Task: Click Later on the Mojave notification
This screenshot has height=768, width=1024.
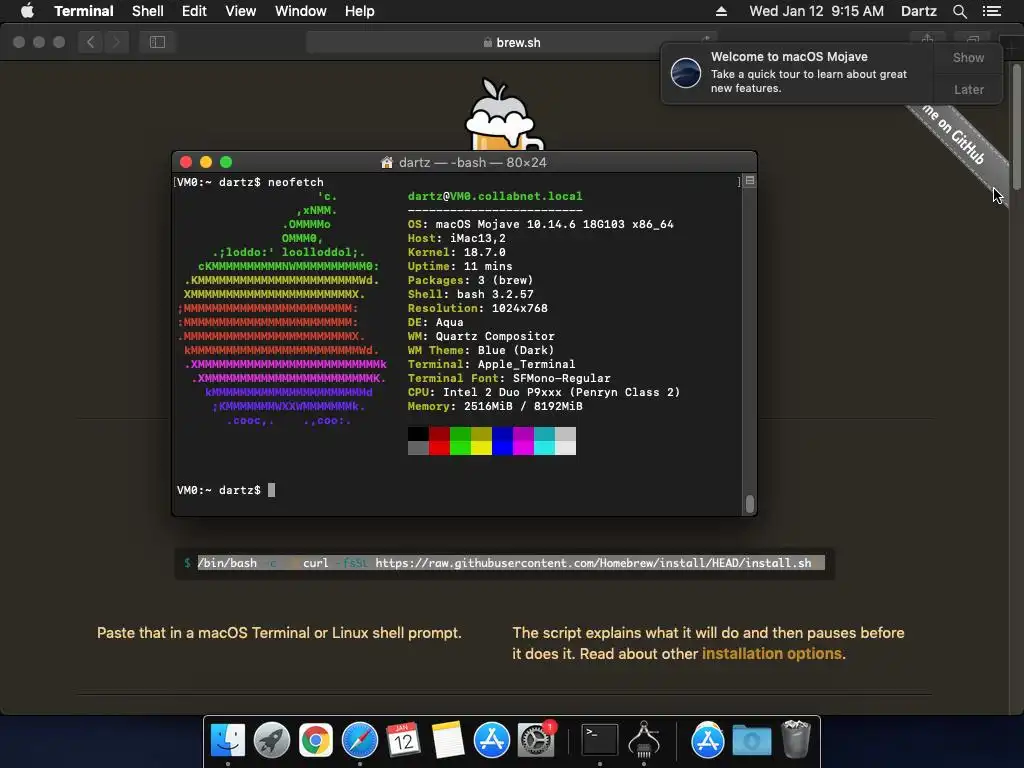Action: point(968,89)
